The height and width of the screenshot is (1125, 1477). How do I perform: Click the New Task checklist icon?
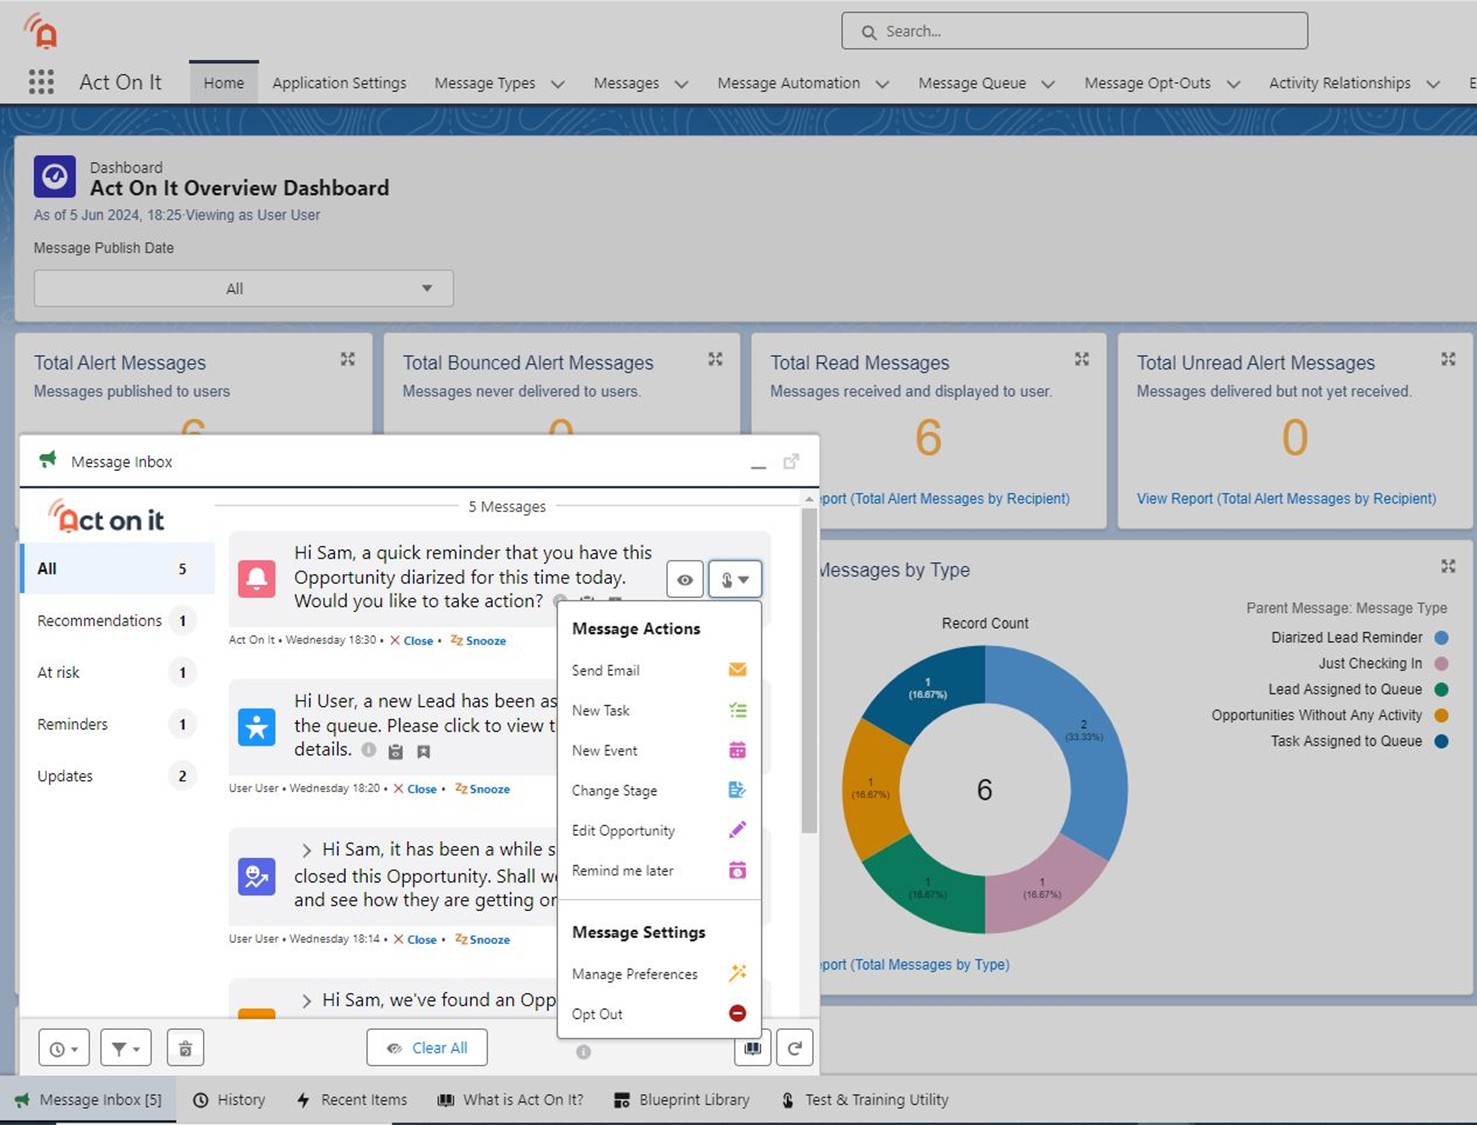pos(737,710)
